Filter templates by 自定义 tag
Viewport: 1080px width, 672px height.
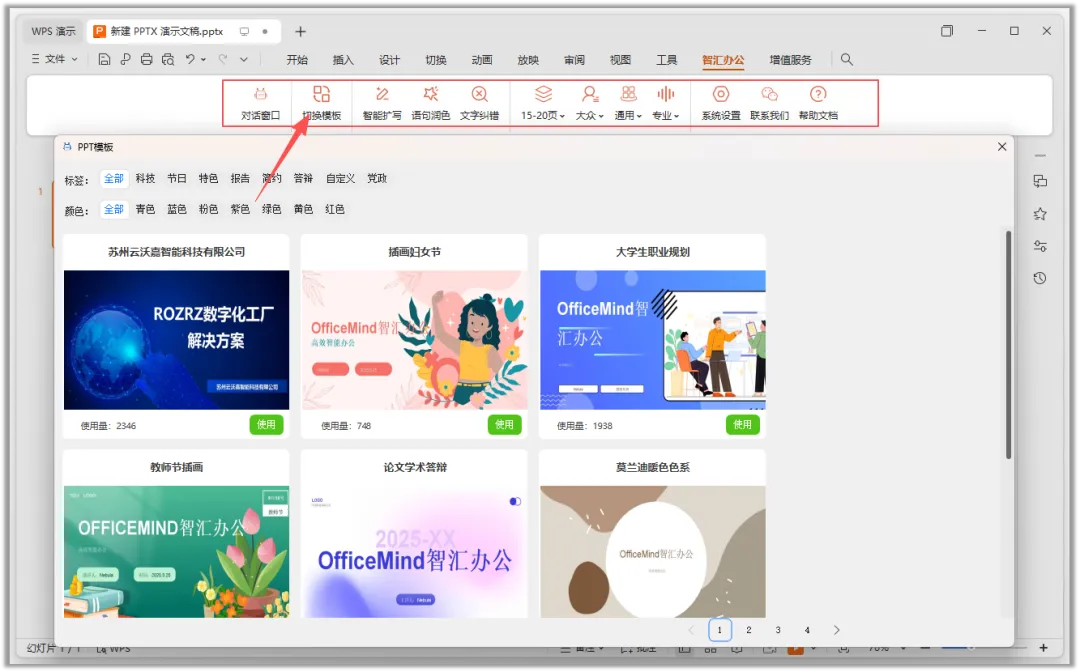point(340,179)
